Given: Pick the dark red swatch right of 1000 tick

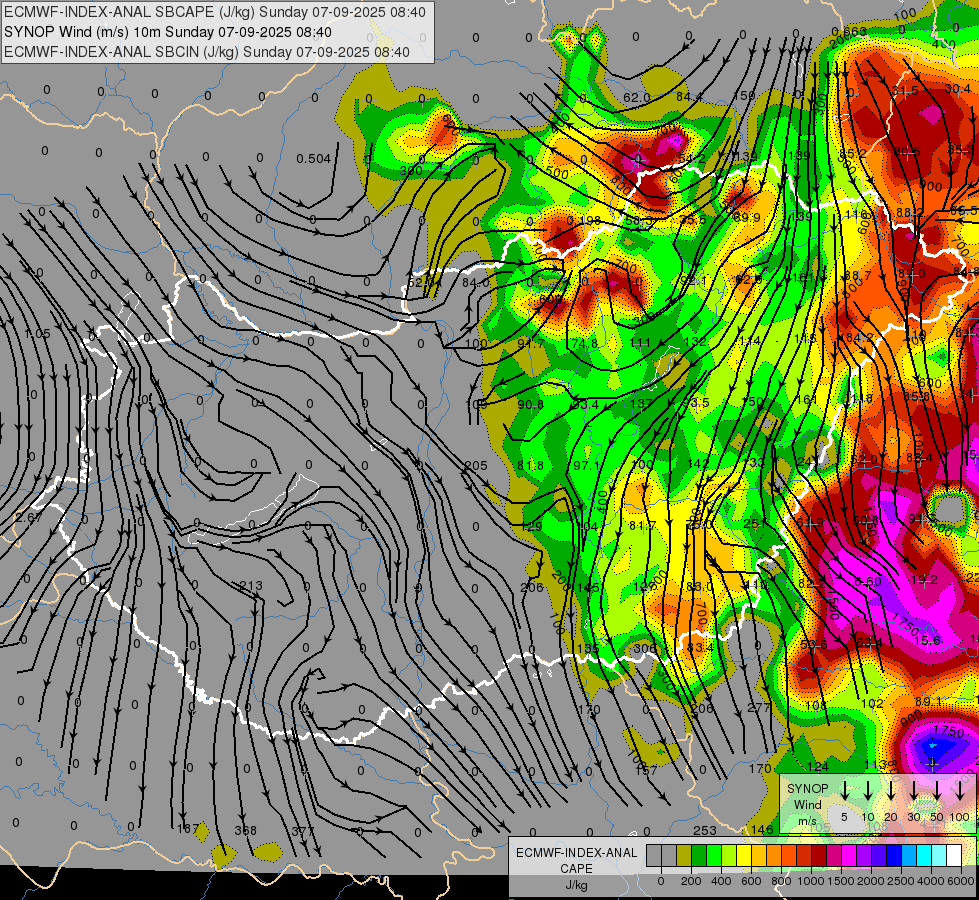Looking at the screenshot, I should [x=819, y=856].
